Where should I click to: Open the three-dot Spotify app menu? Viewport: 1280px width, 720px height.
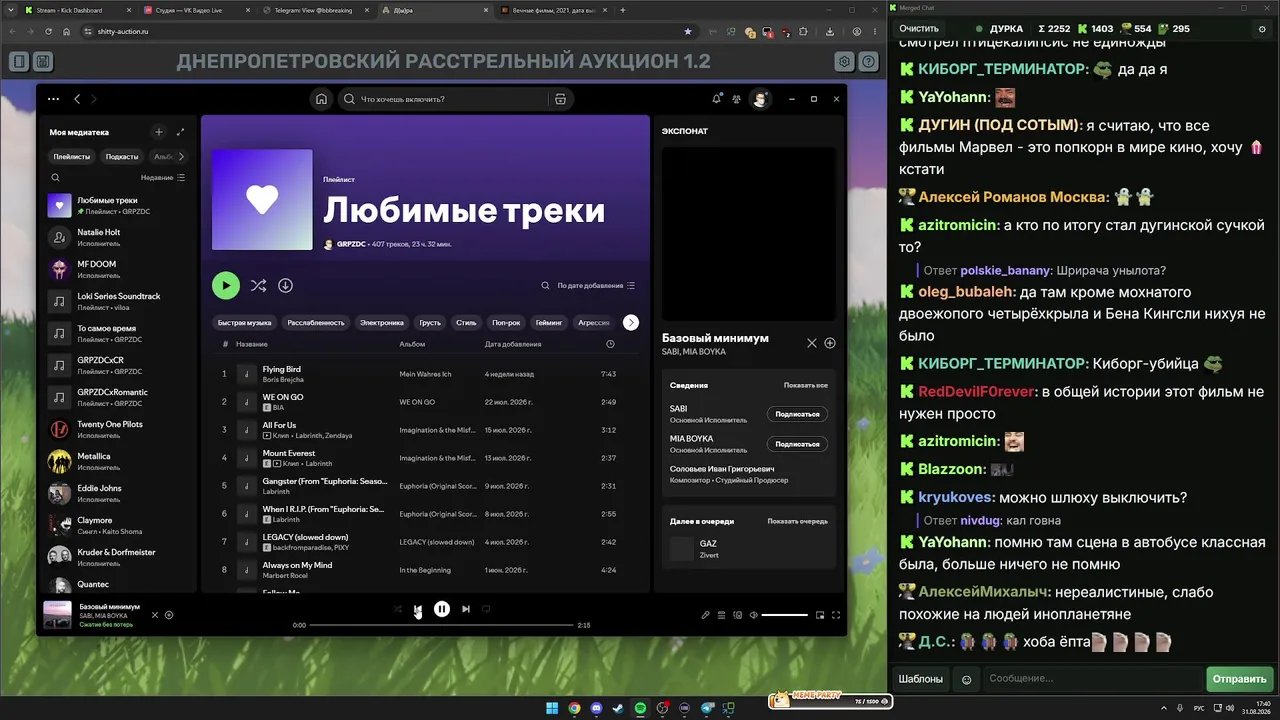coord(53,99)
